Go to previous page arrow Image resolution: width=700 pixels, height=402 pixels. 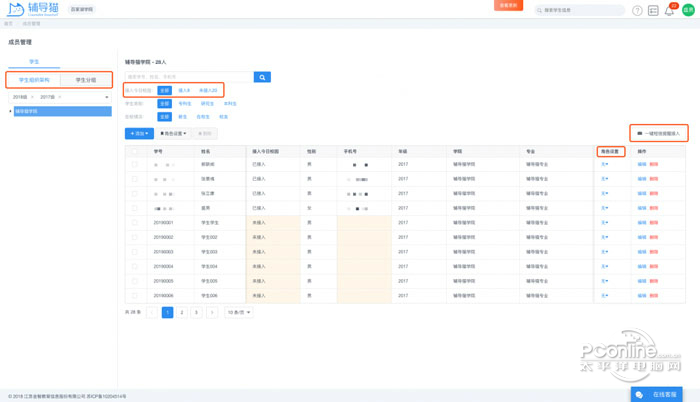tap(152, 312)
